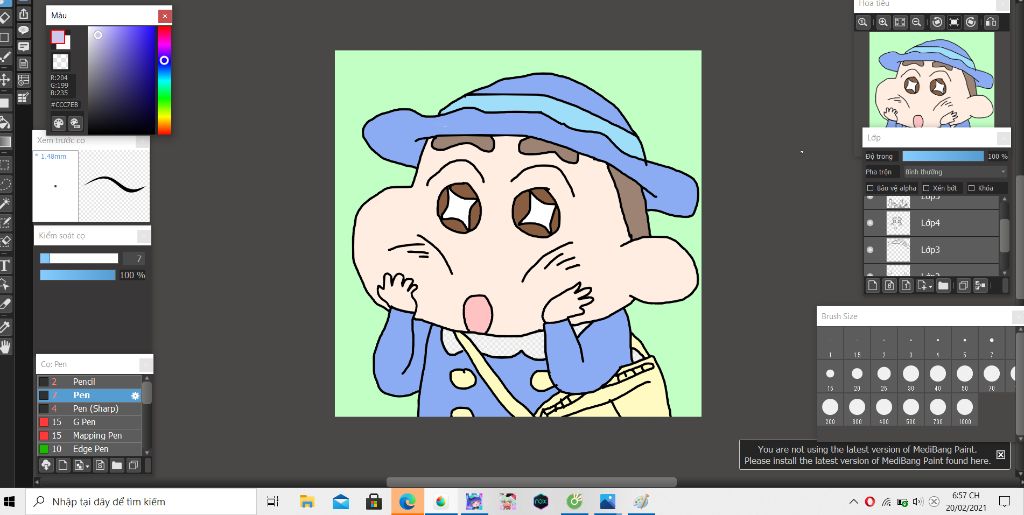Select the G Pen brush
The image size is (1024, 515).
pyautogui.click(x=89, y=422)
